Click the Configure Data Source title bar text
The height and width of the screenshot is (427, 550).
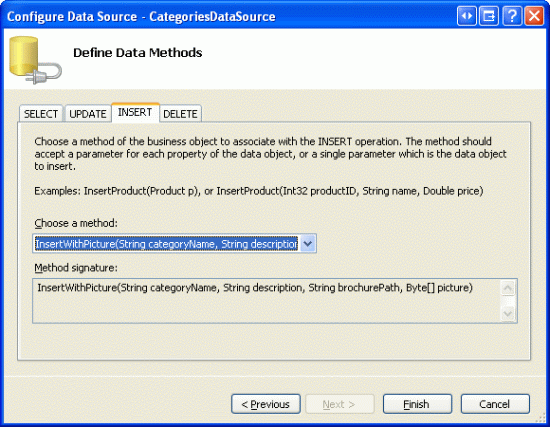pos(141,16)
